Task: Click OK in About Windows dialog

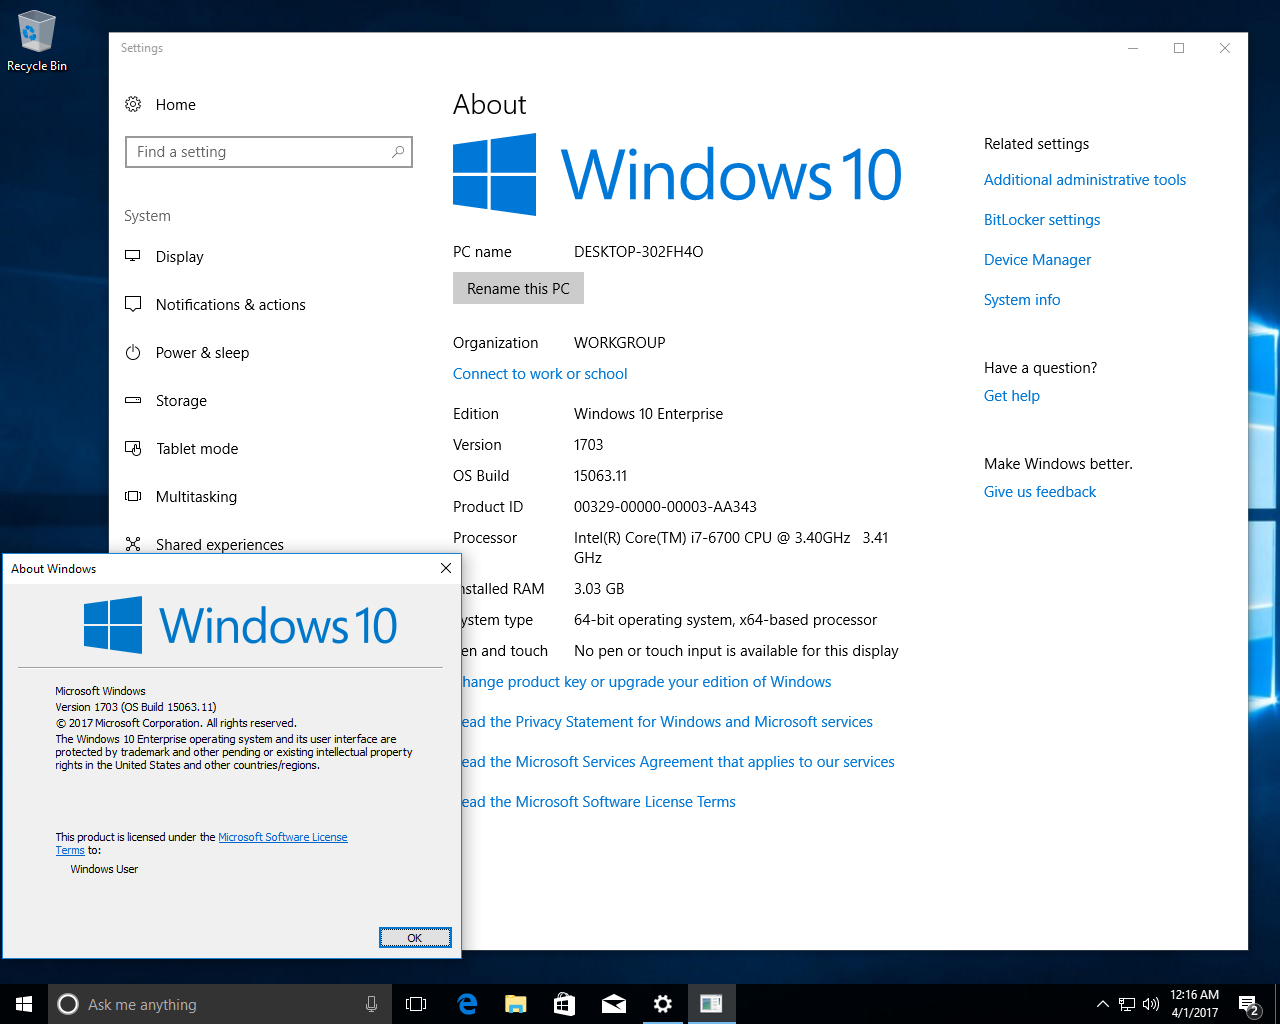Action: [415, 937]
